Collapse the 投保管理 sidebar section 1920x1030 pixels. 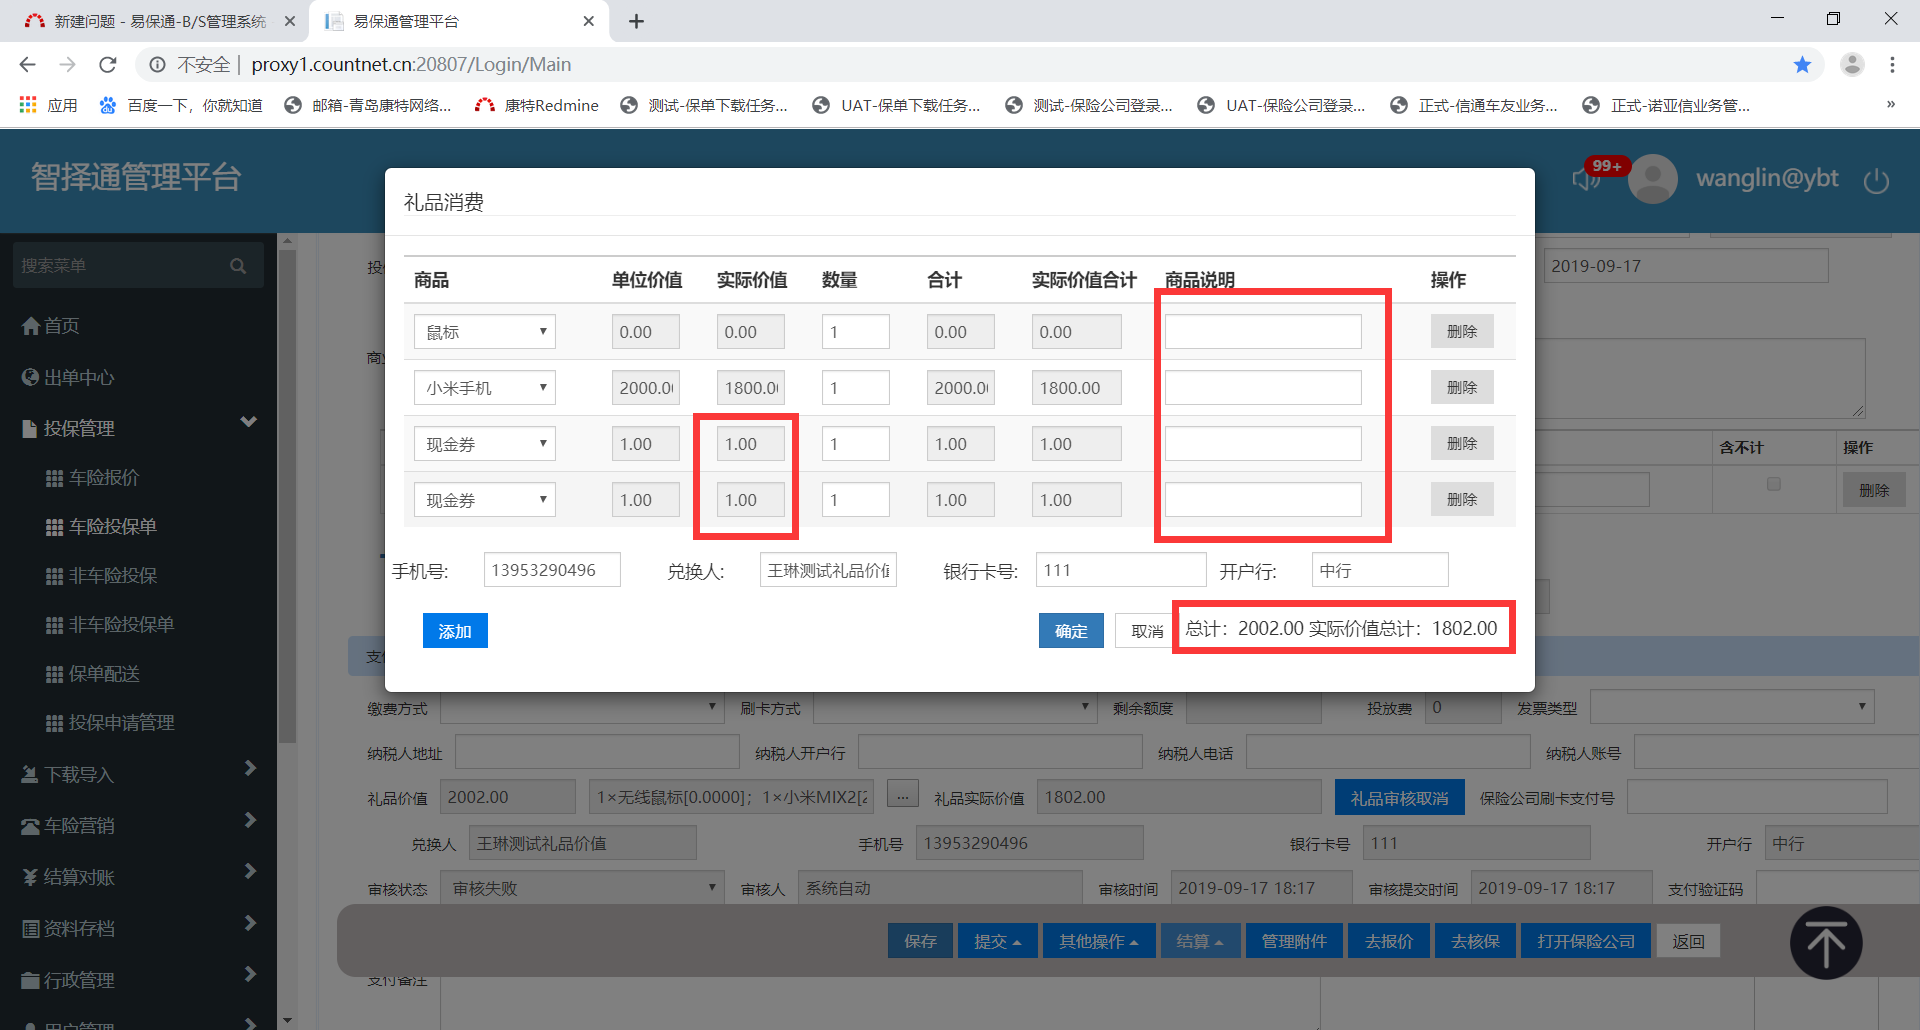[249, 423]
